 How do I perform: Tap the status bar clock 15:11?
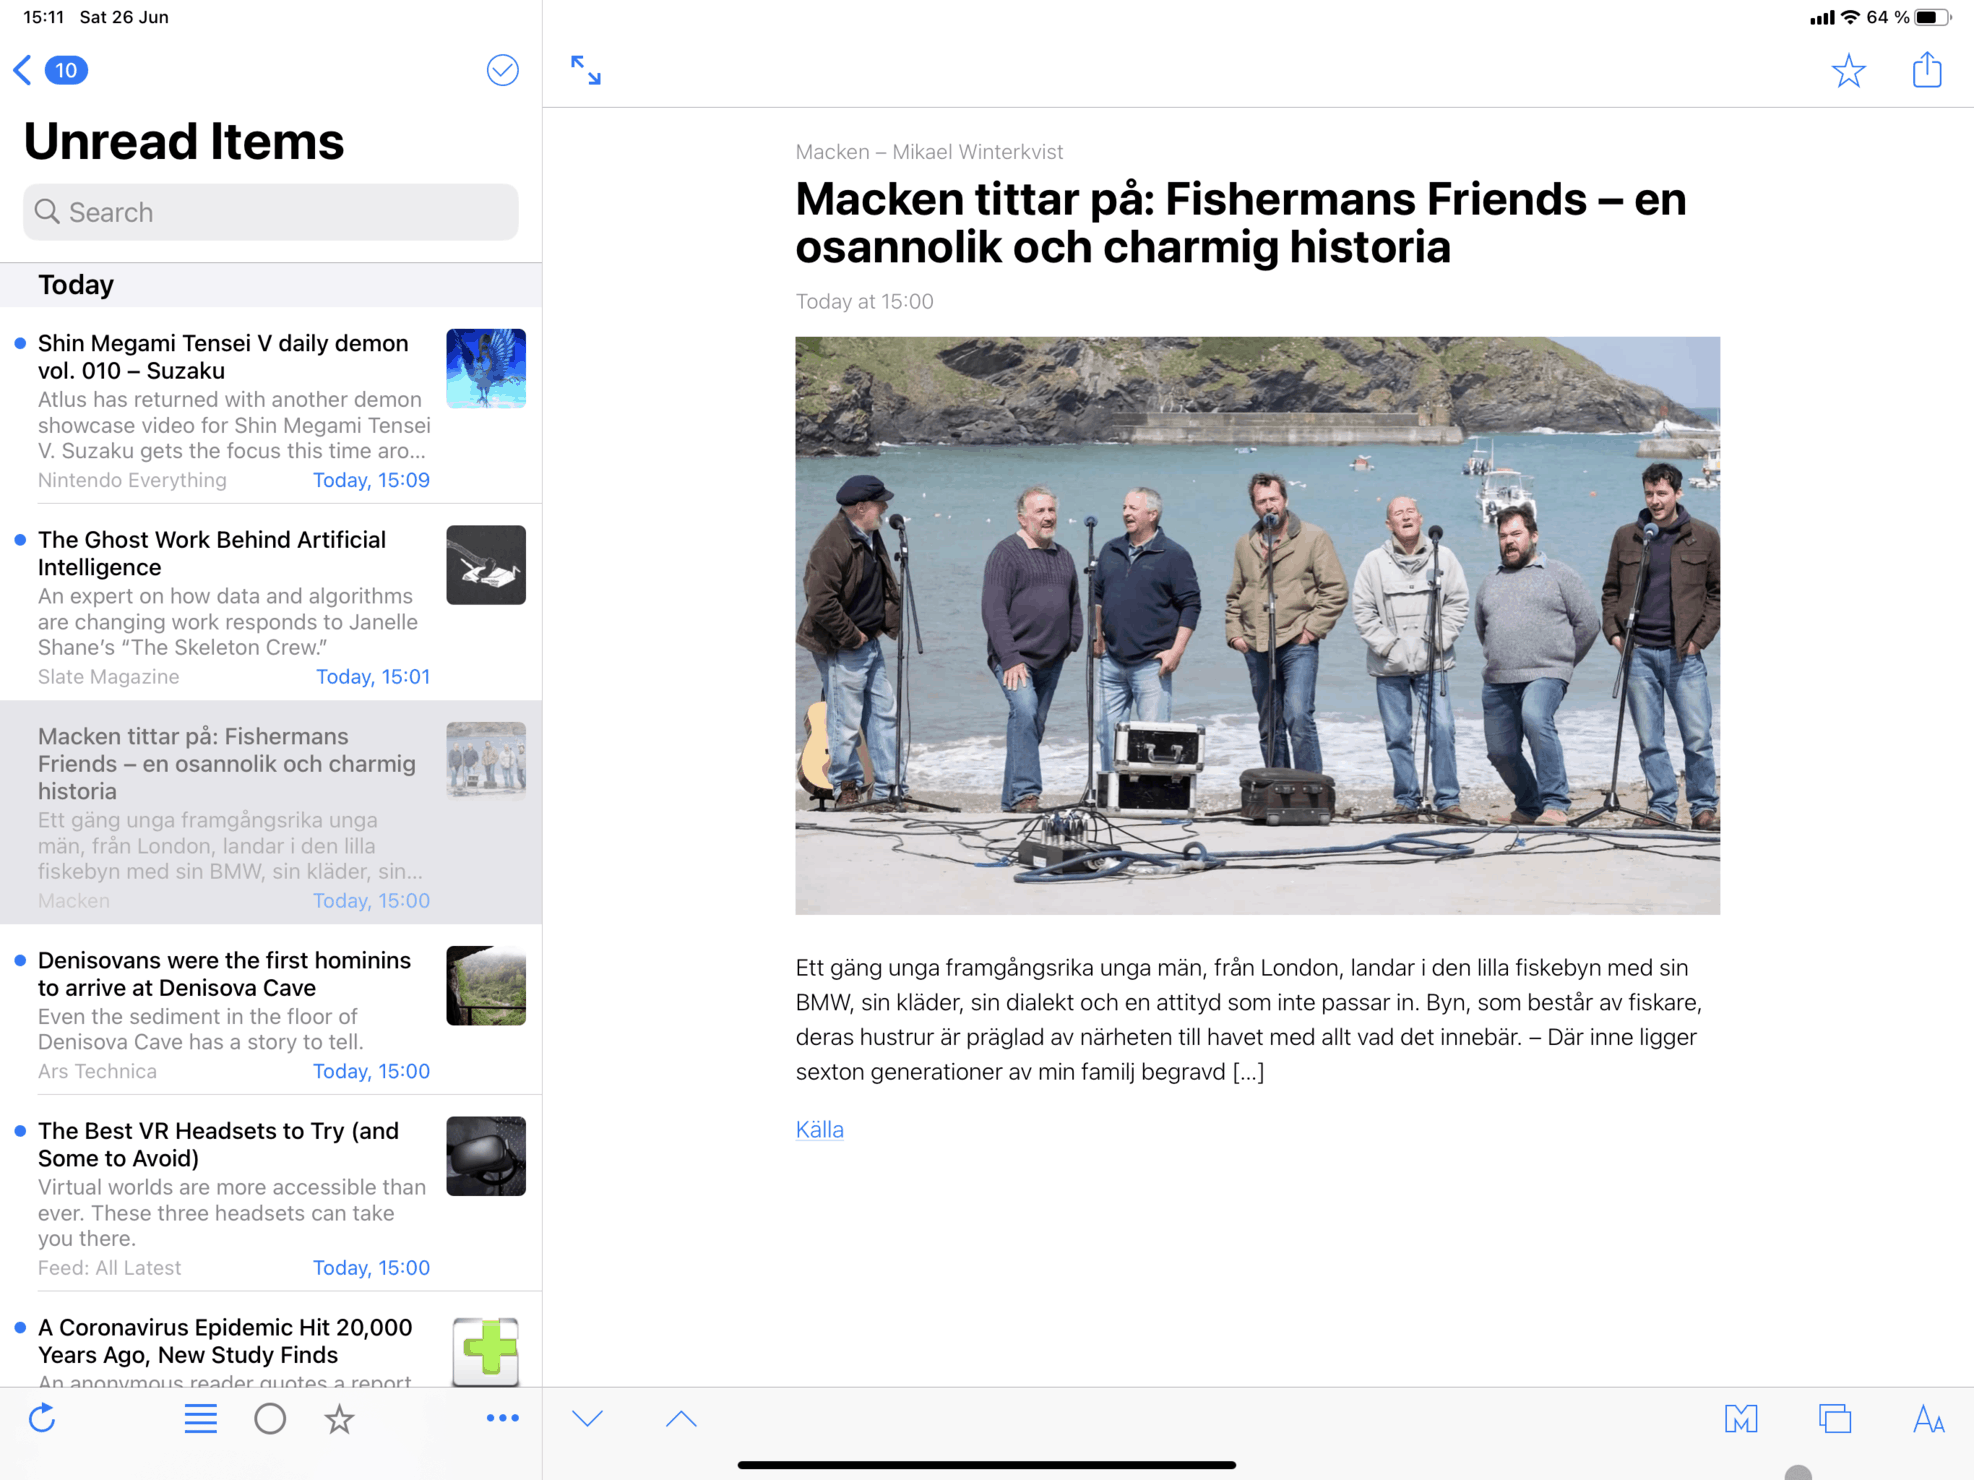tap(43, 17)
